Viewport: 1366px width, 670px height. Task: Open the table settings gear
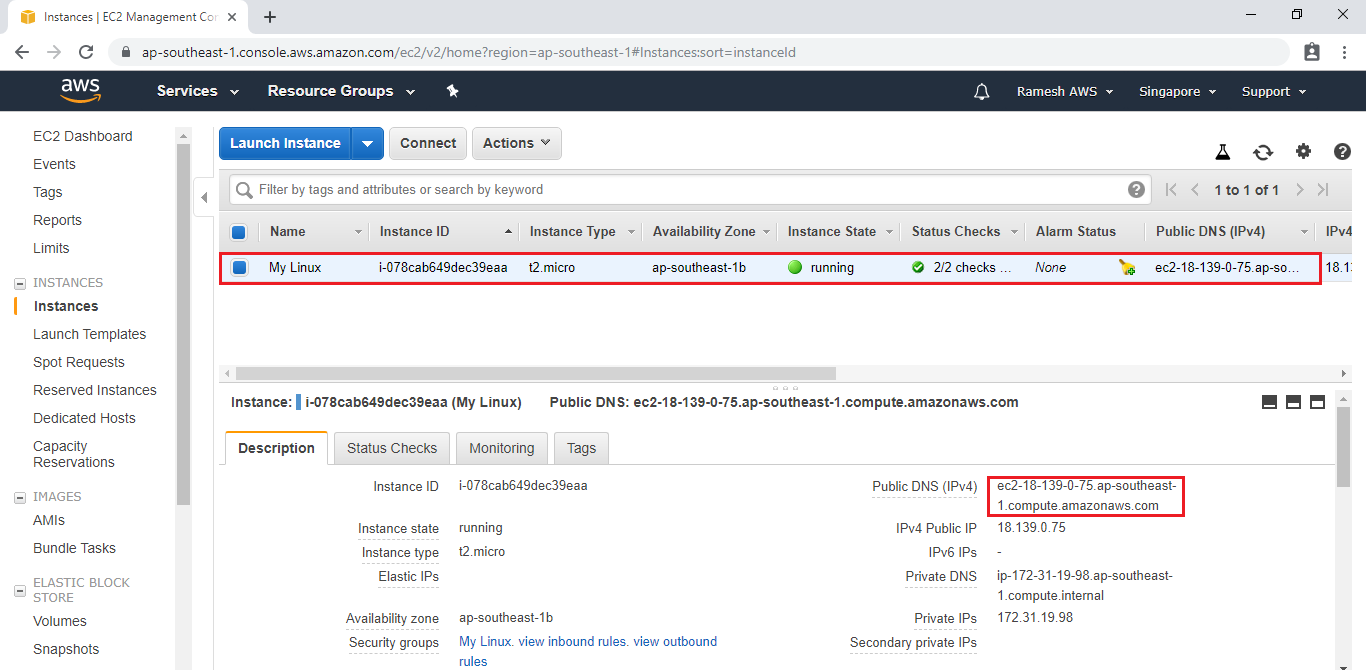pyautogui.click(x=1303, y=152)
